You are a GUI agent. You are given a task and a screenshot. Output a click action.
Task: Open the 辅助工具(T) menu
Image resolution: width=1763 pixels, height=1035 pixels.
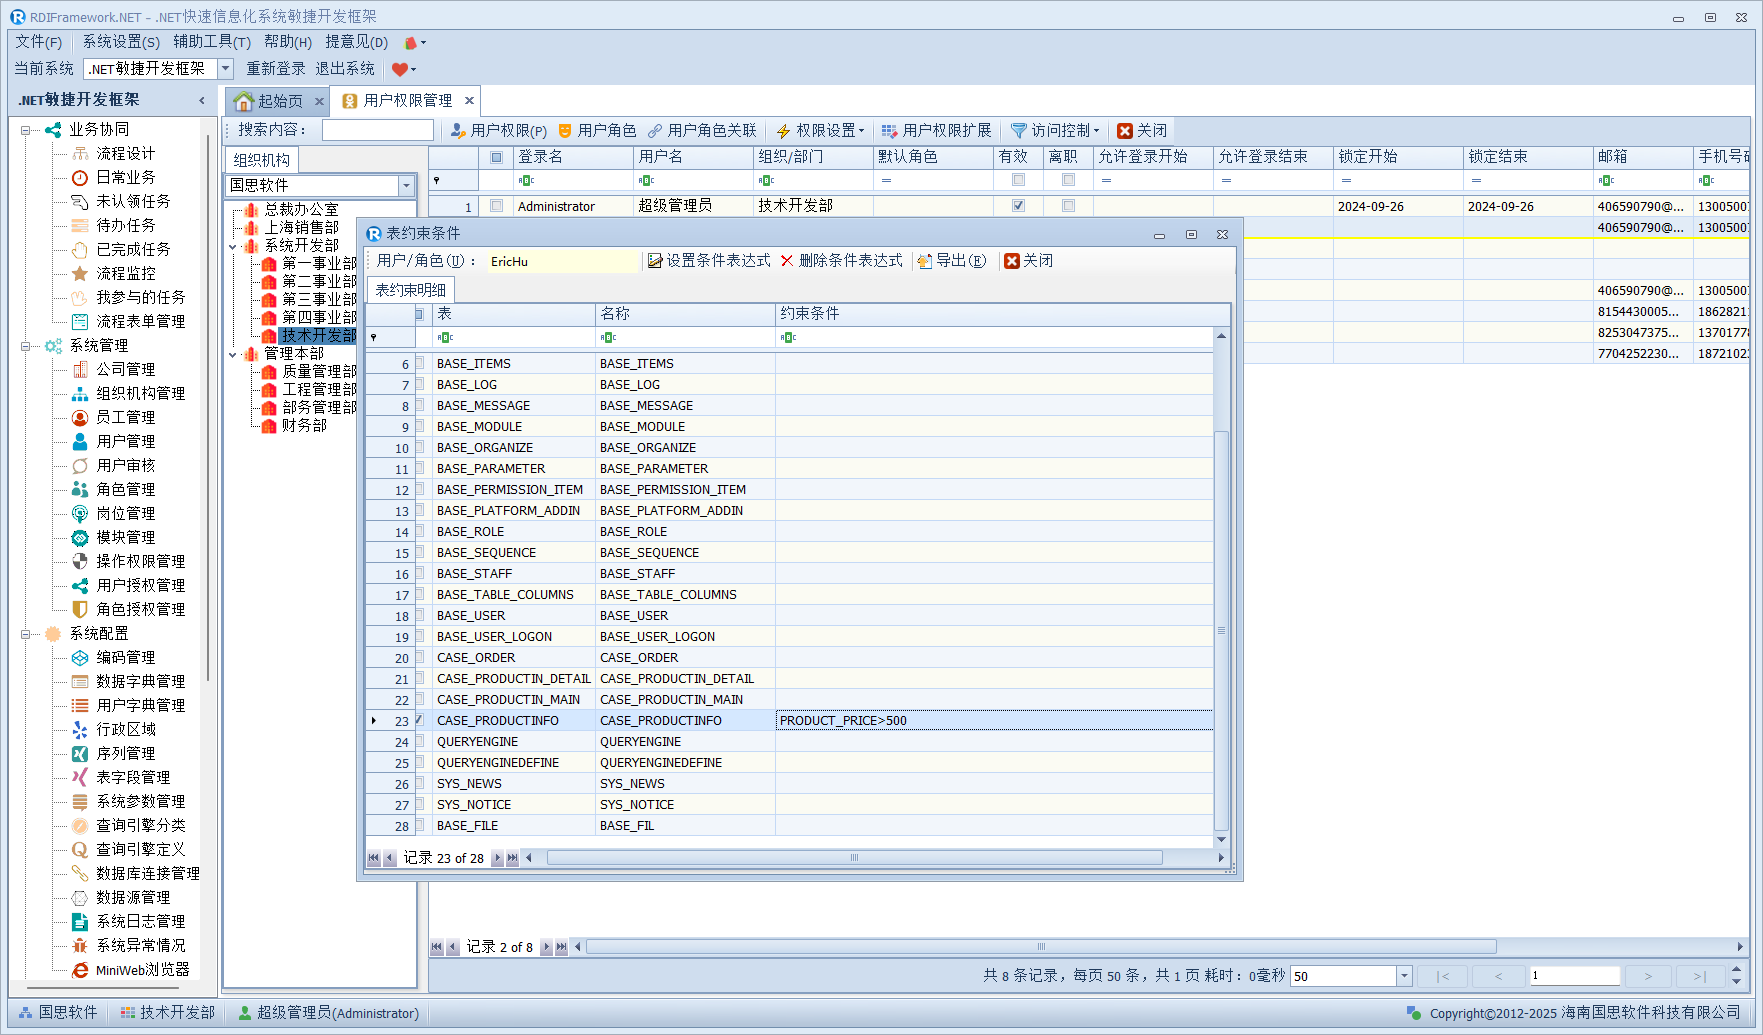211,42
